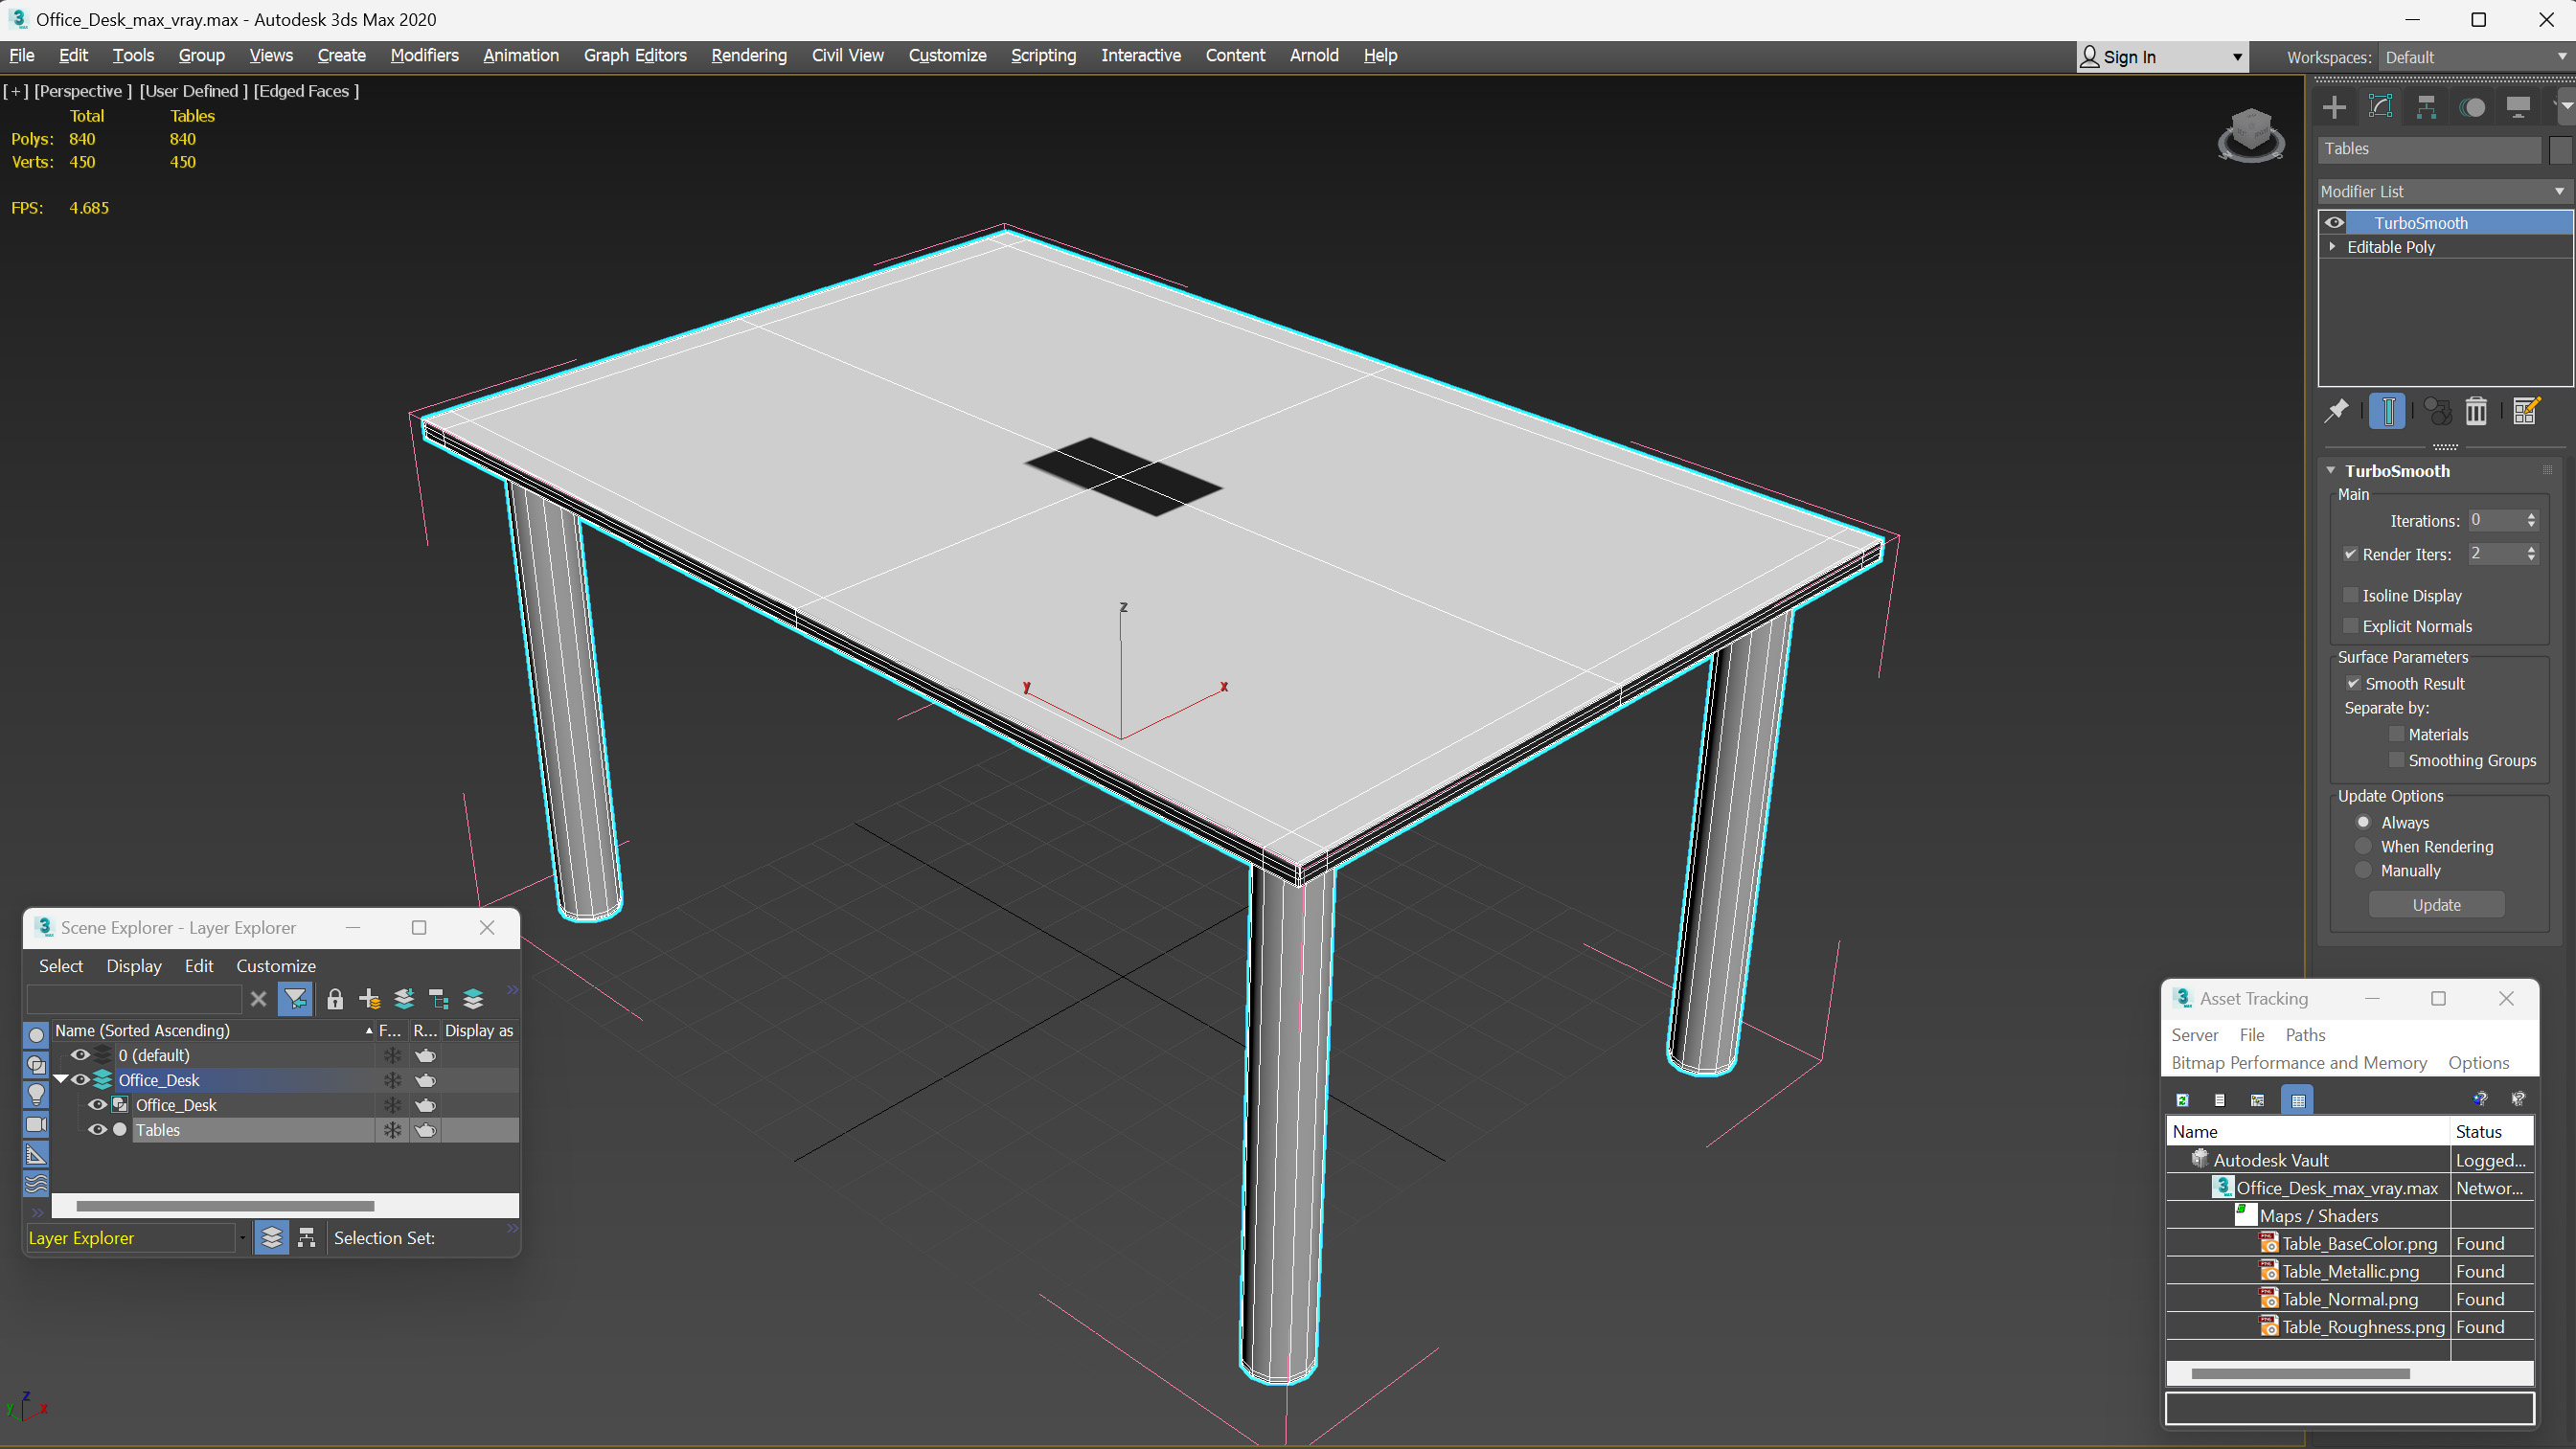Viewport: 2576px width, 1449px height.
Task: Toggle Smooth Result checkbox
Action: pos(2354,683)
